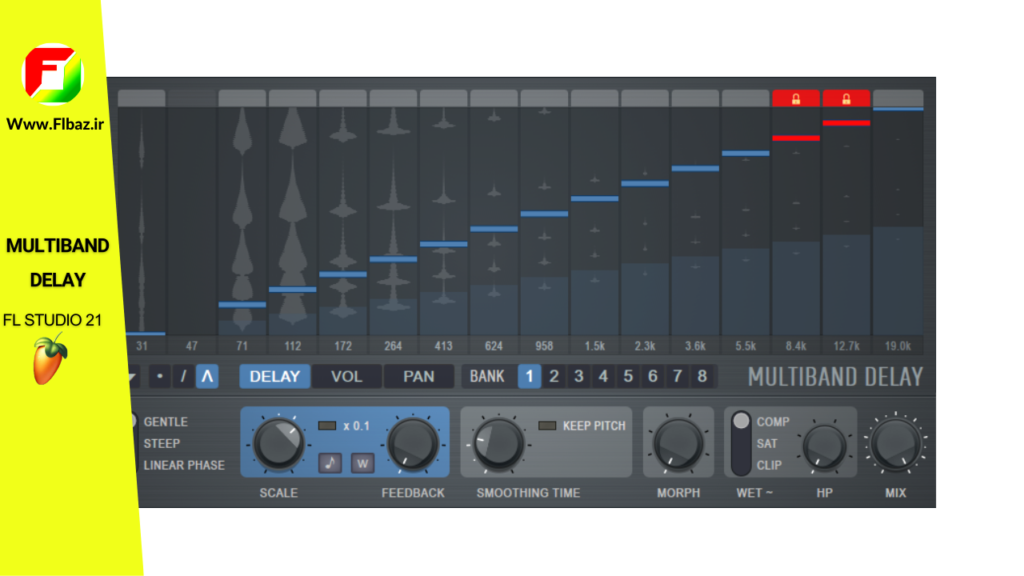
Task: Select bank 3
Action: 579,377
